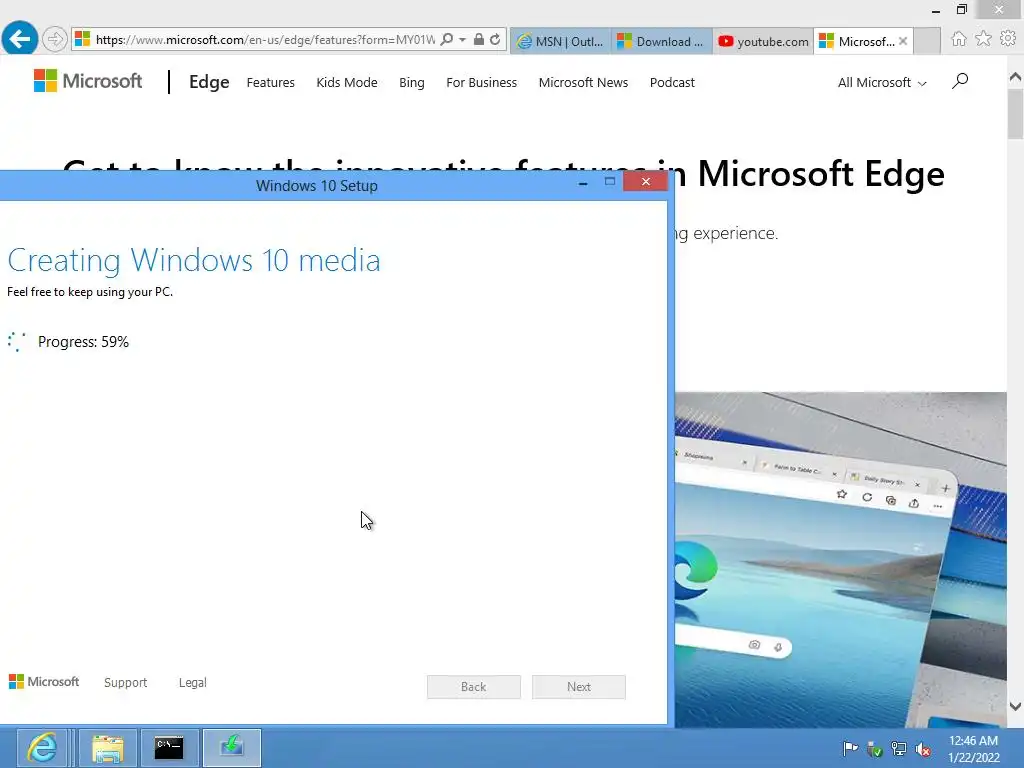The width and height of the screenshot is (1024, 768).
Task: Click the Edge browser promotional image
Action: pyautogui.click(x=840, y=560)
